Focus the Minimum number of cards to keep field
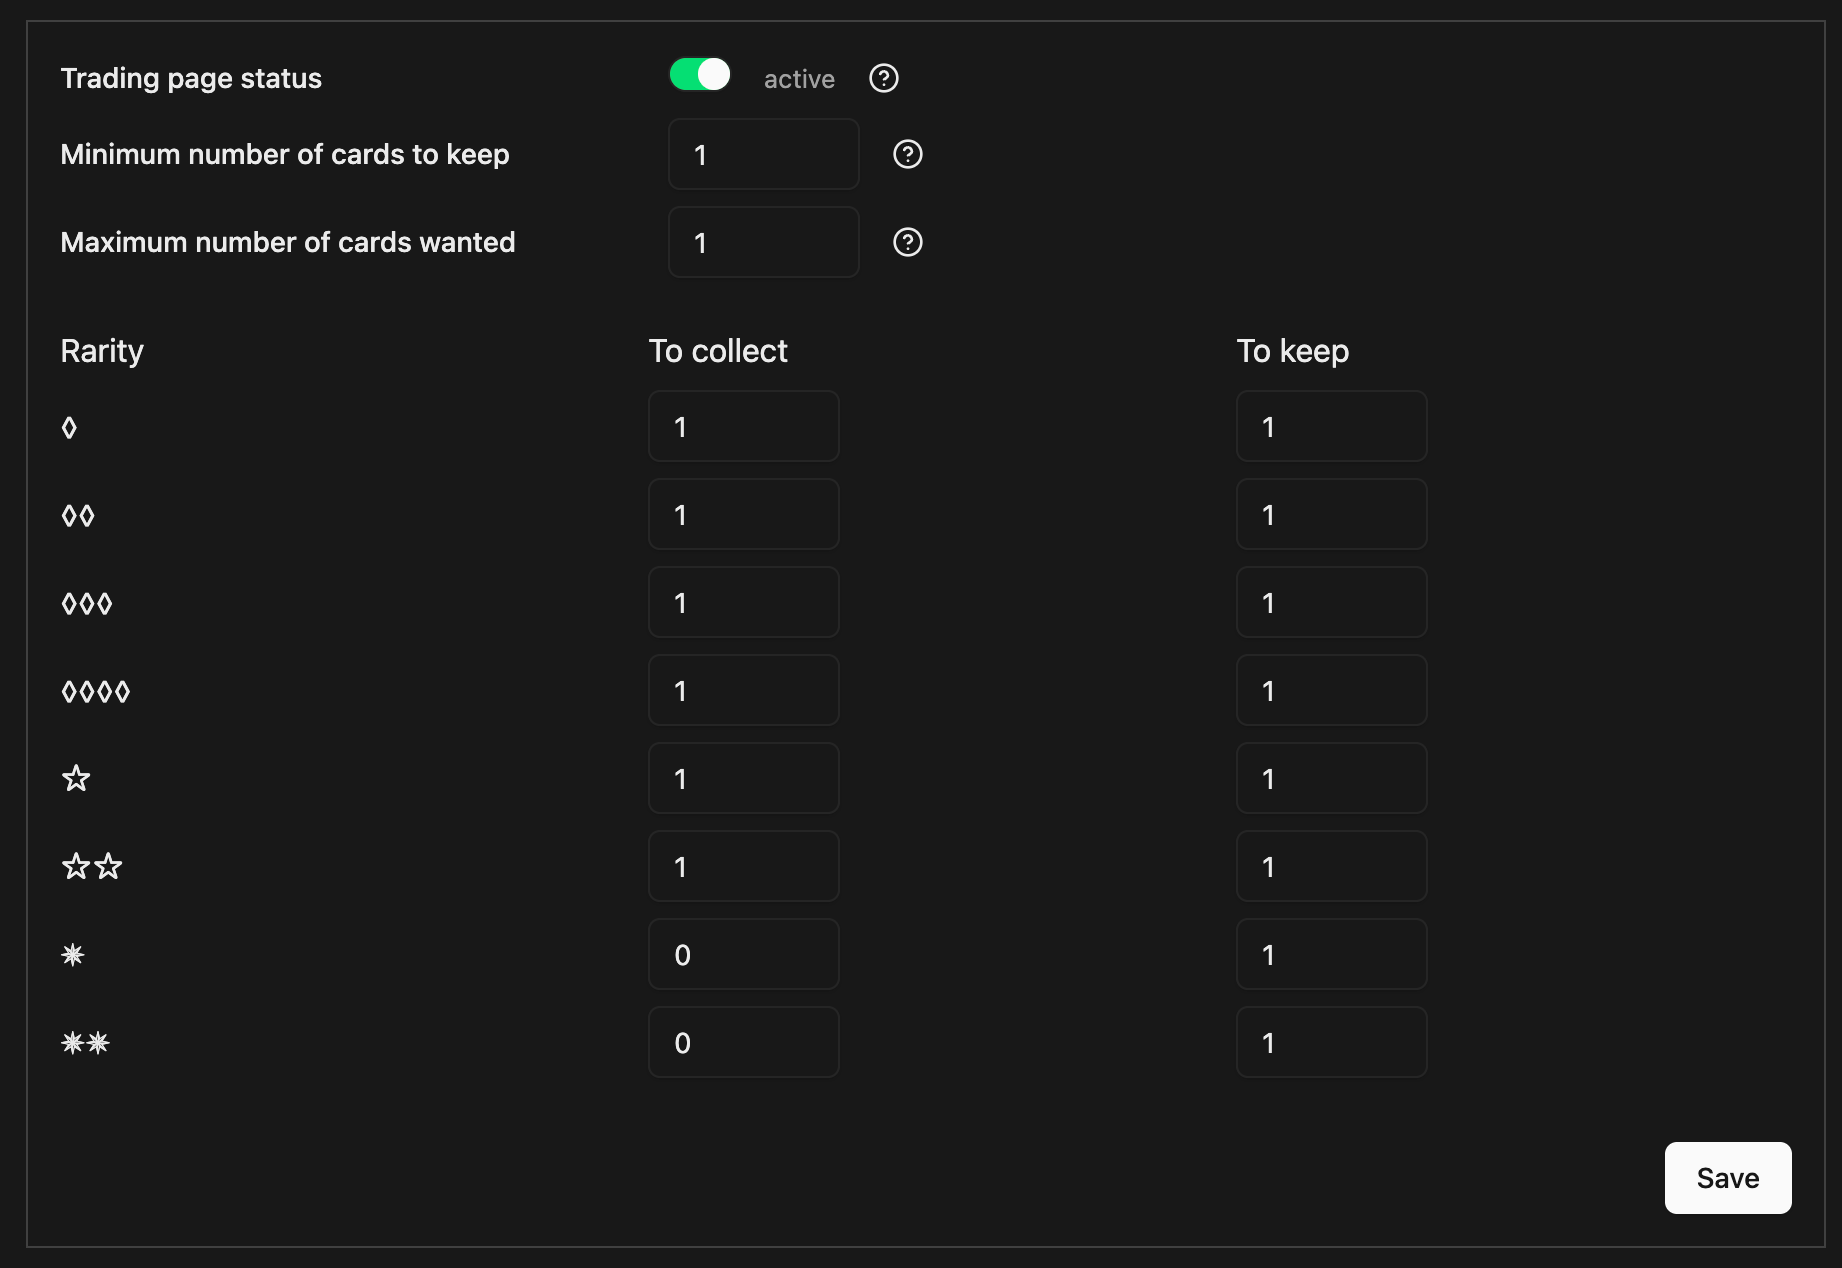Screen dimensions: 1842x1268 (763, 154)
